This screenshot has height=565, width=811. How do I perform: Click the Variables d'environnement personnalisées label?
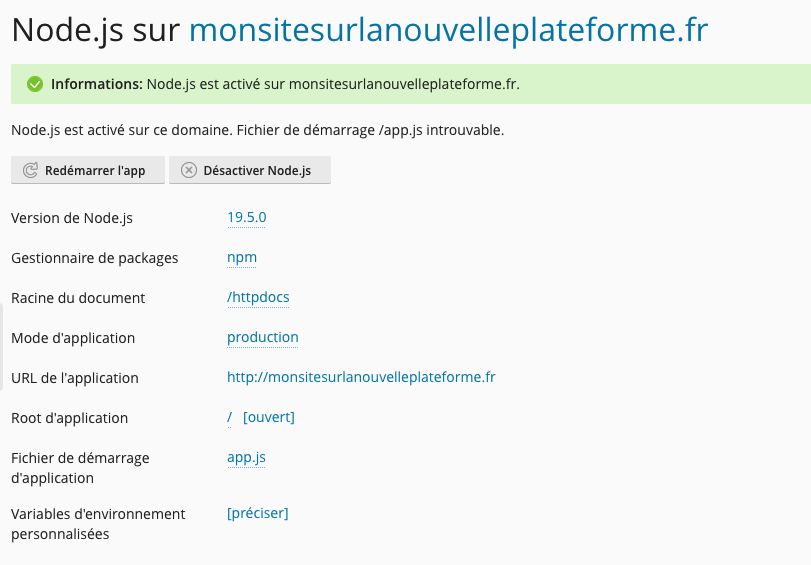pos(98,524)
